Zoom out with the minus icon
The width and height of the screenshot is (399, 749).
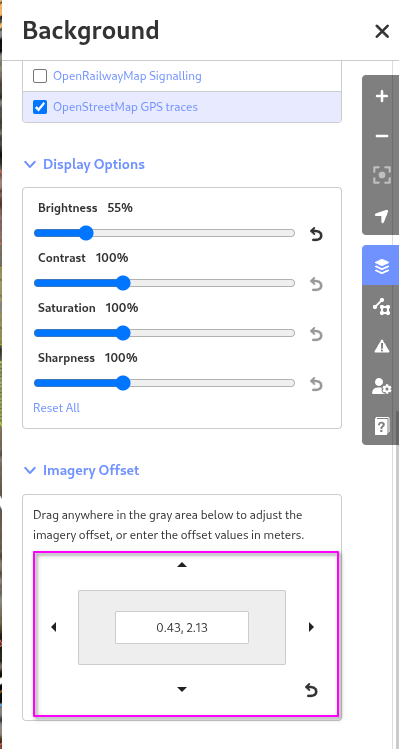click(381, 136)
